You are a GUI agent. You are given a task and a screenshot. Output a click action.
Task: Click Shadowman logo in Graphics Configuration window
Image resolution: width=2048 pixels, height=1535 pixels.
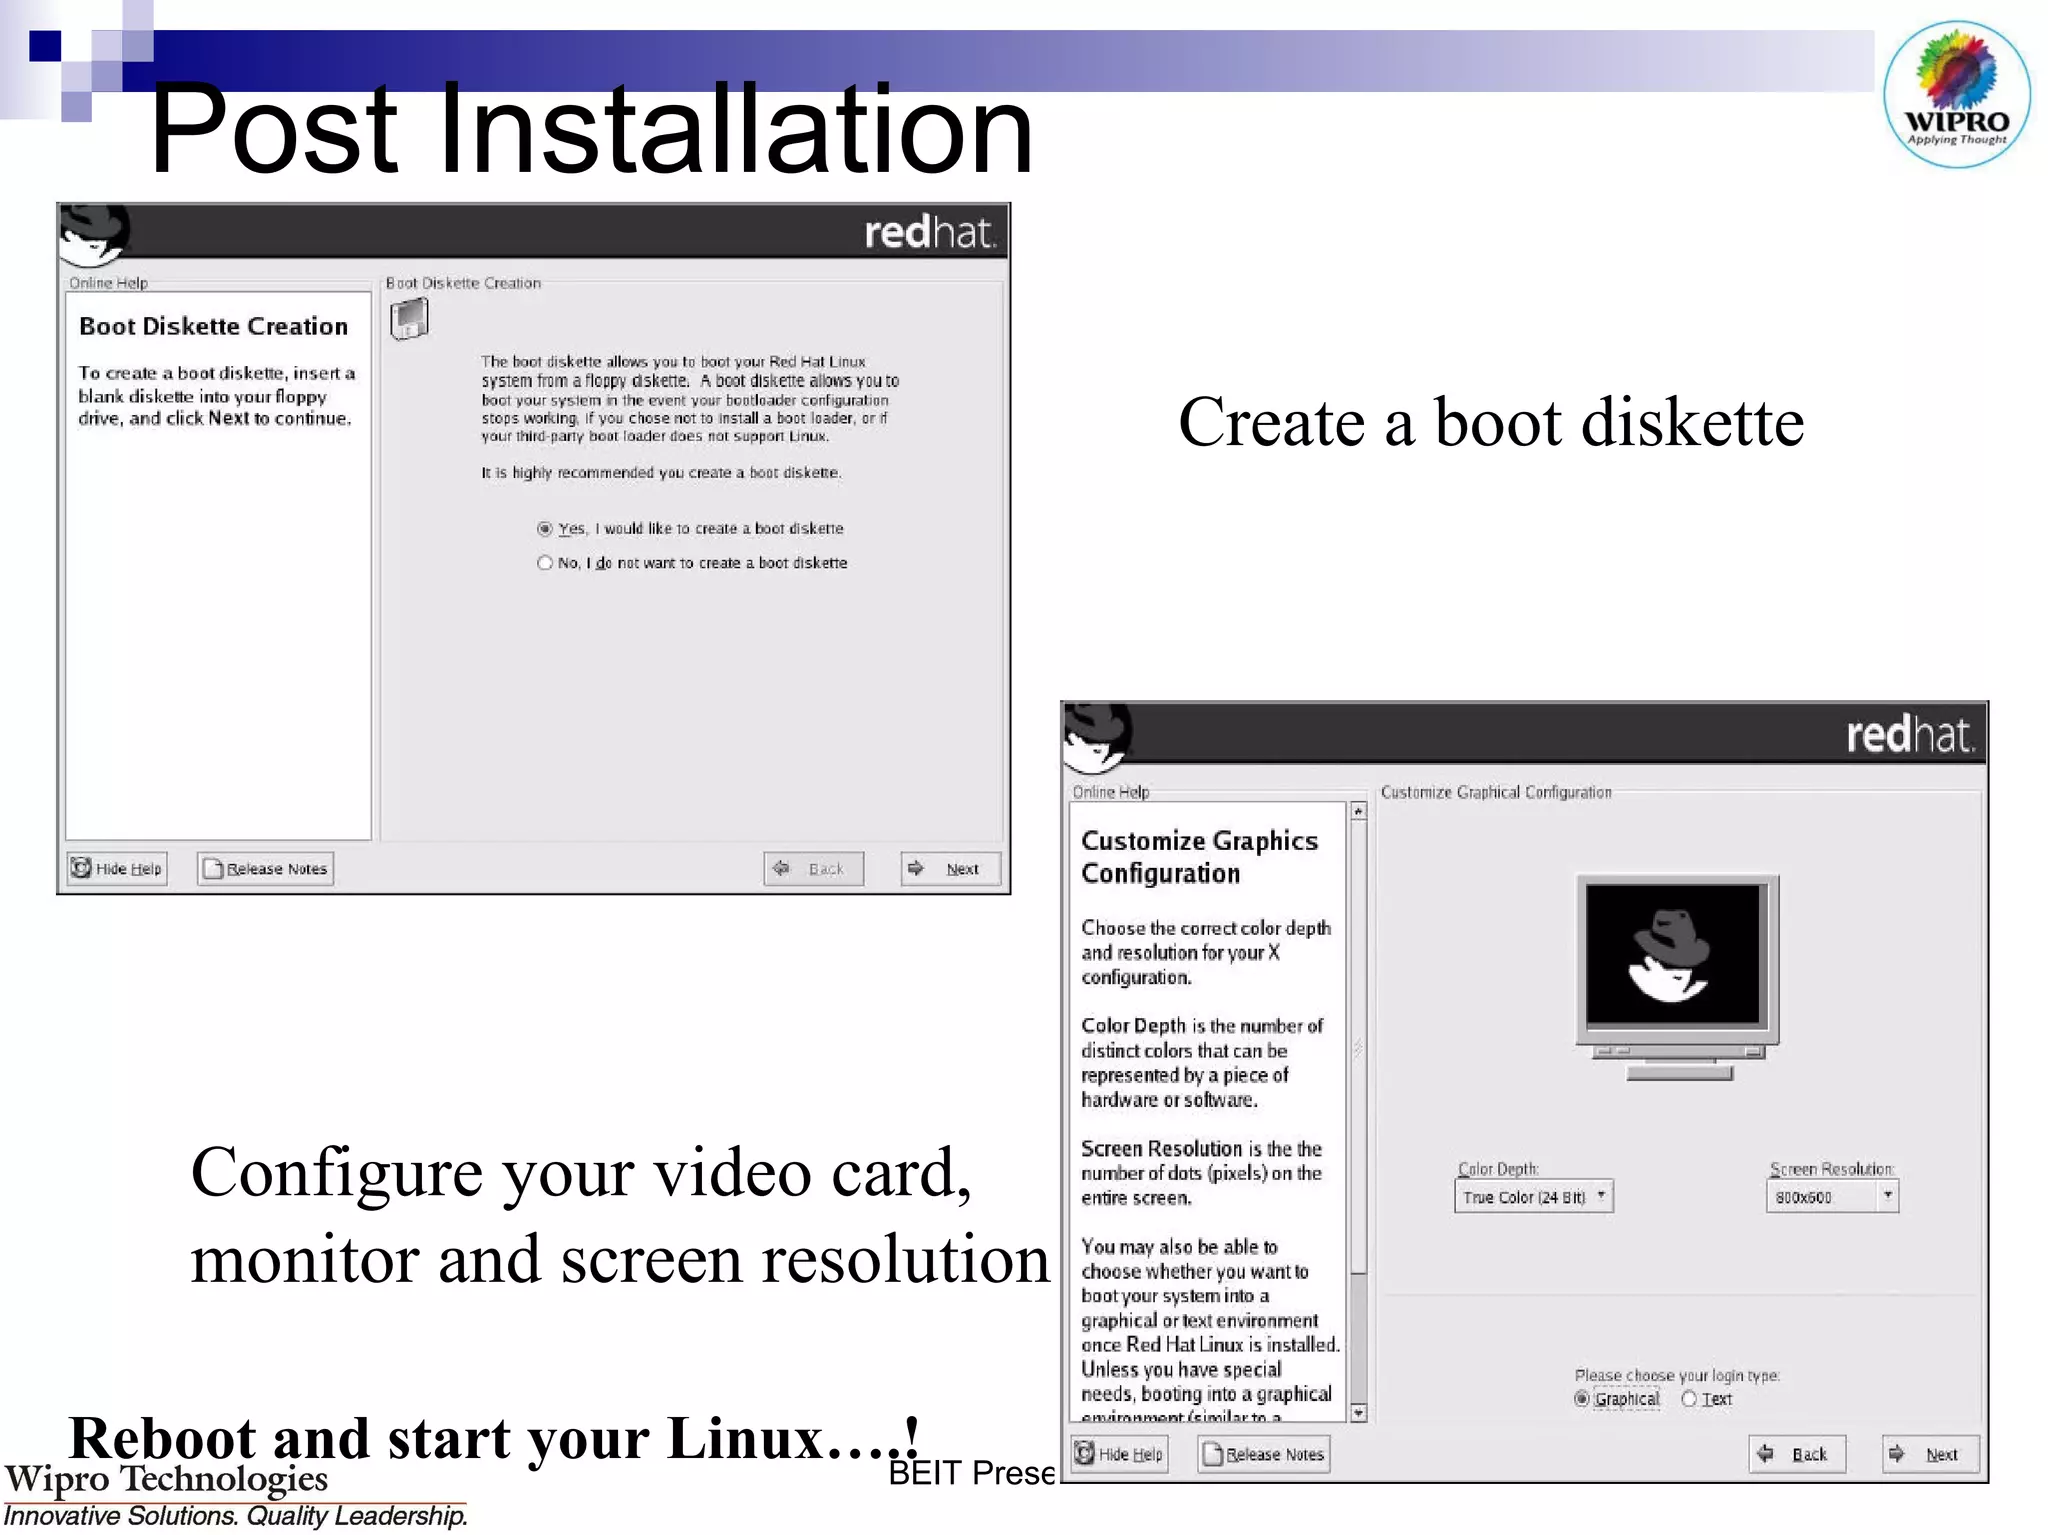click(1098, 738)
